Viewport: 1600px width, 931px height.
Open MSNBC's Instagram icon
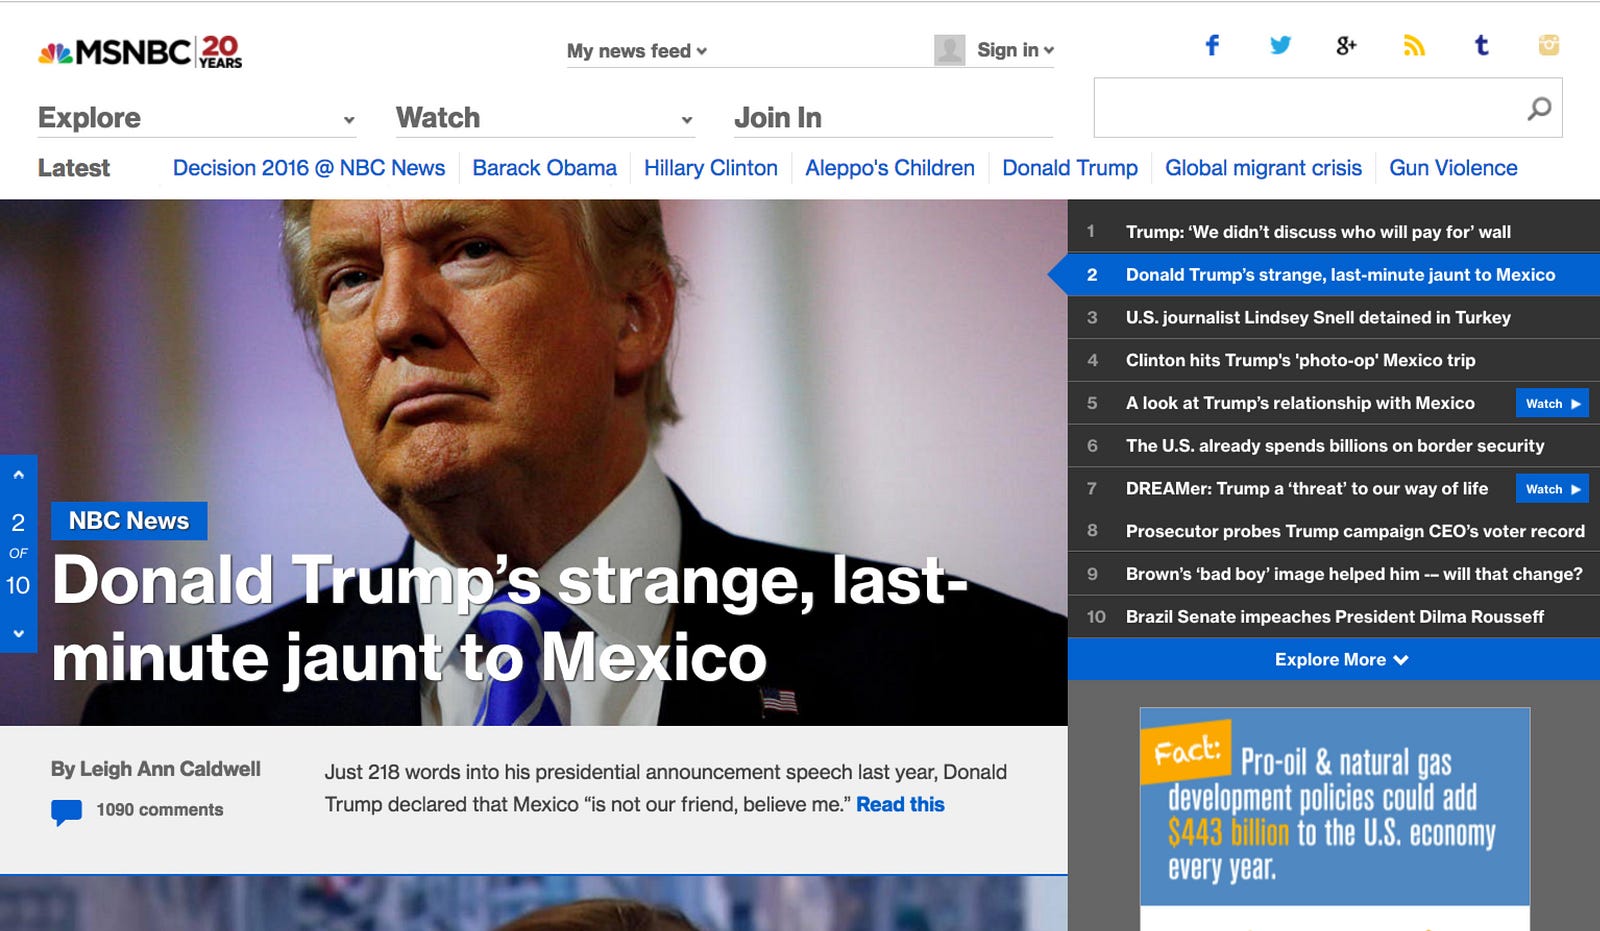point(1549,45)
